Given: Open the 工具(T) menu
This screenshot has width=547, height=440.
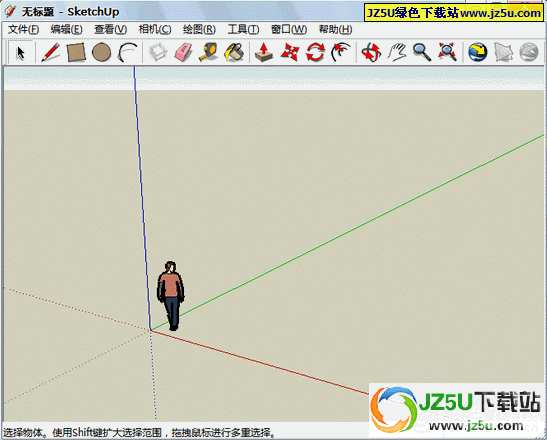Looking at the screenshot, I should tap(243, 29).
